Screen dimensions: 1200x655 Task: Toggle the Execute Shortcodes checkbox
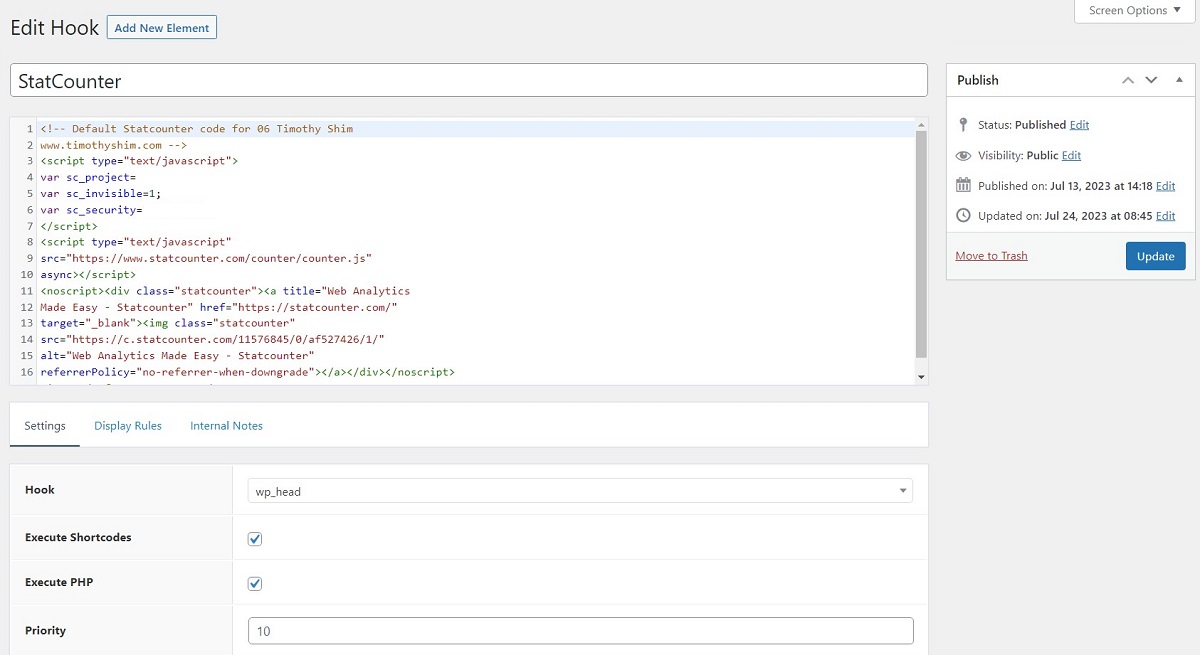pyautogui.click(x=255, y=539)
